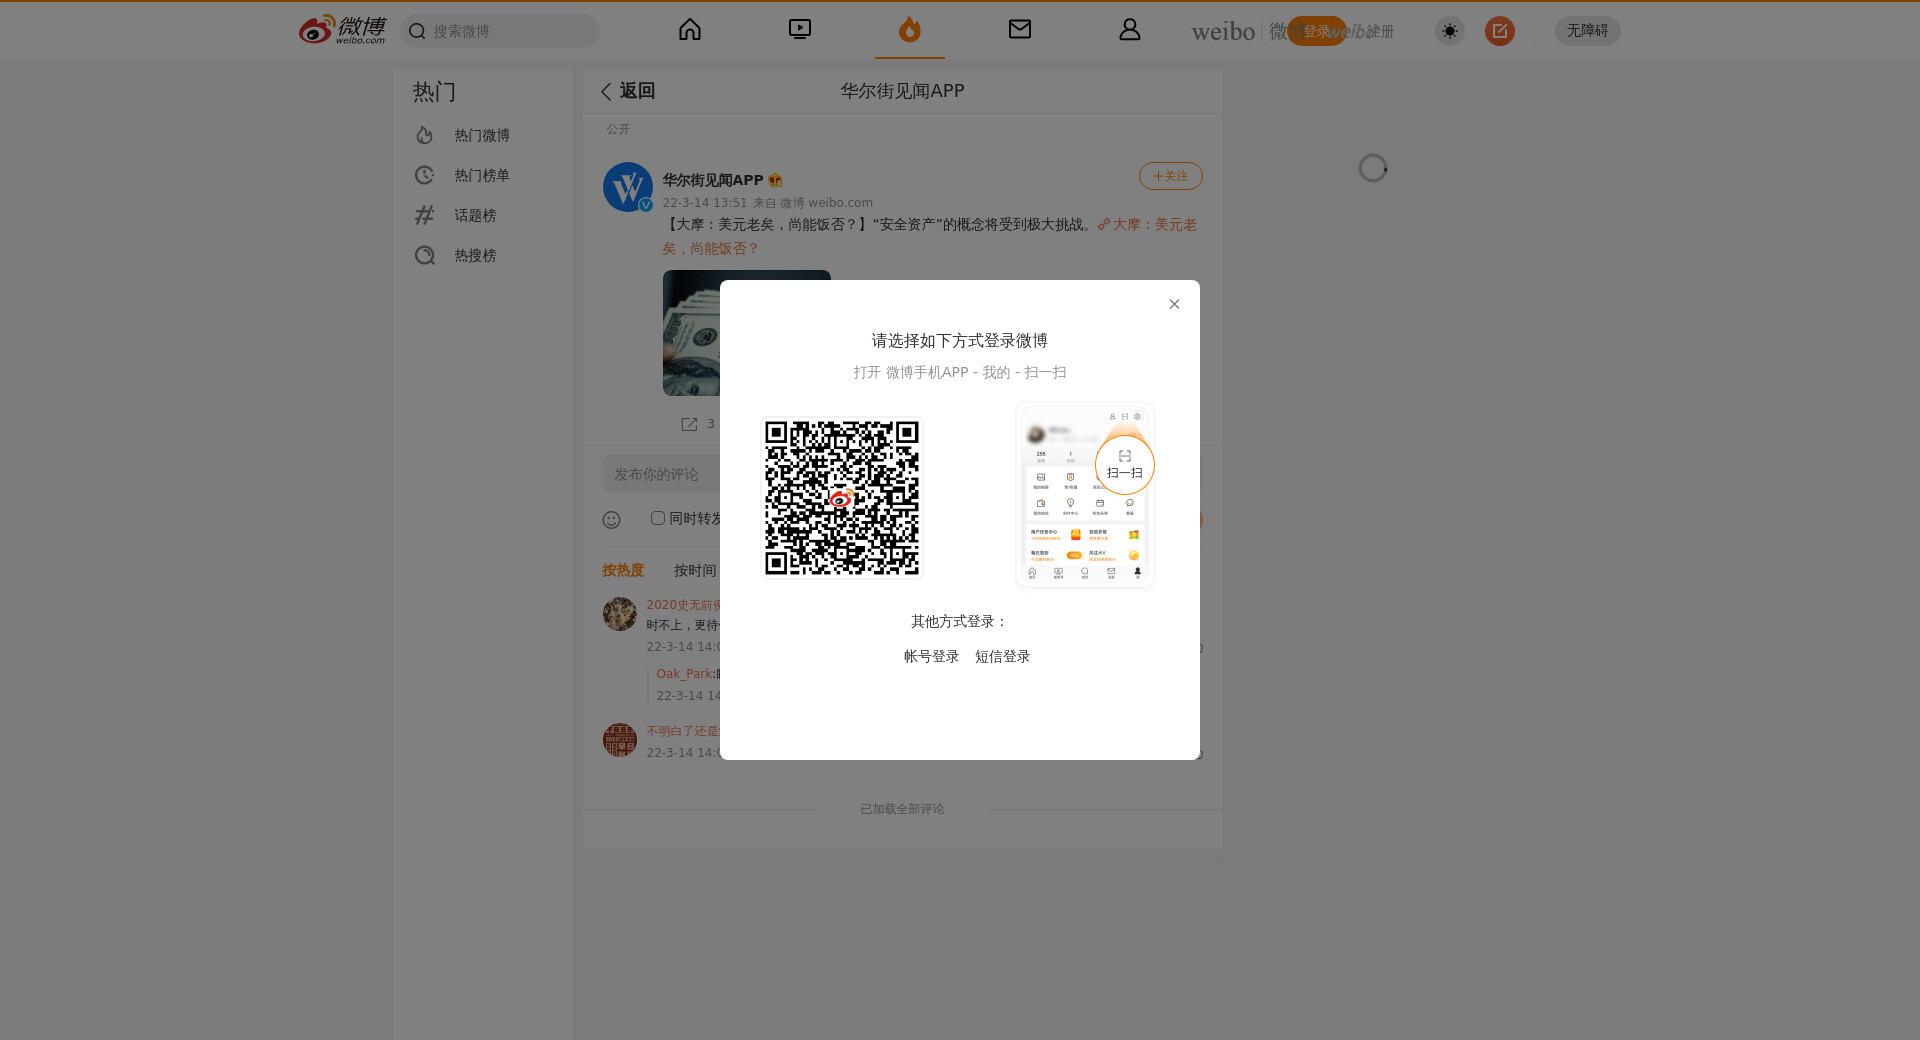
Task: Choose 帐号登录 account login
Action: click(932, 656)
